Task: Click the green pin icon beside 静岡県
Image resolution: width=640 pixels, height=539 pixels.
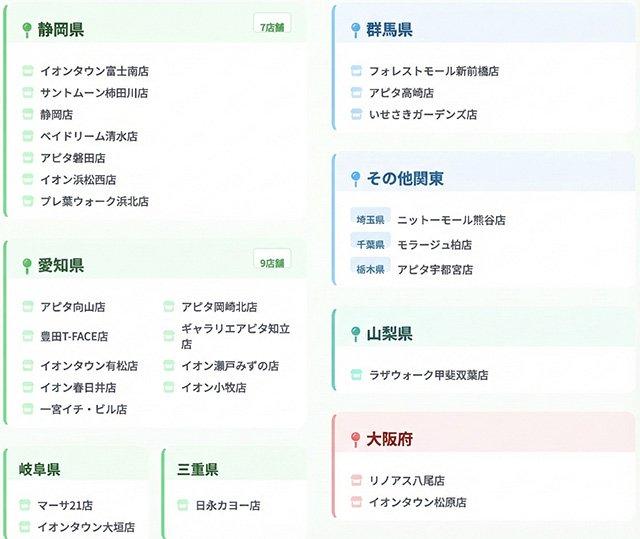Action: pyautogui.click(x=27, y=30)
